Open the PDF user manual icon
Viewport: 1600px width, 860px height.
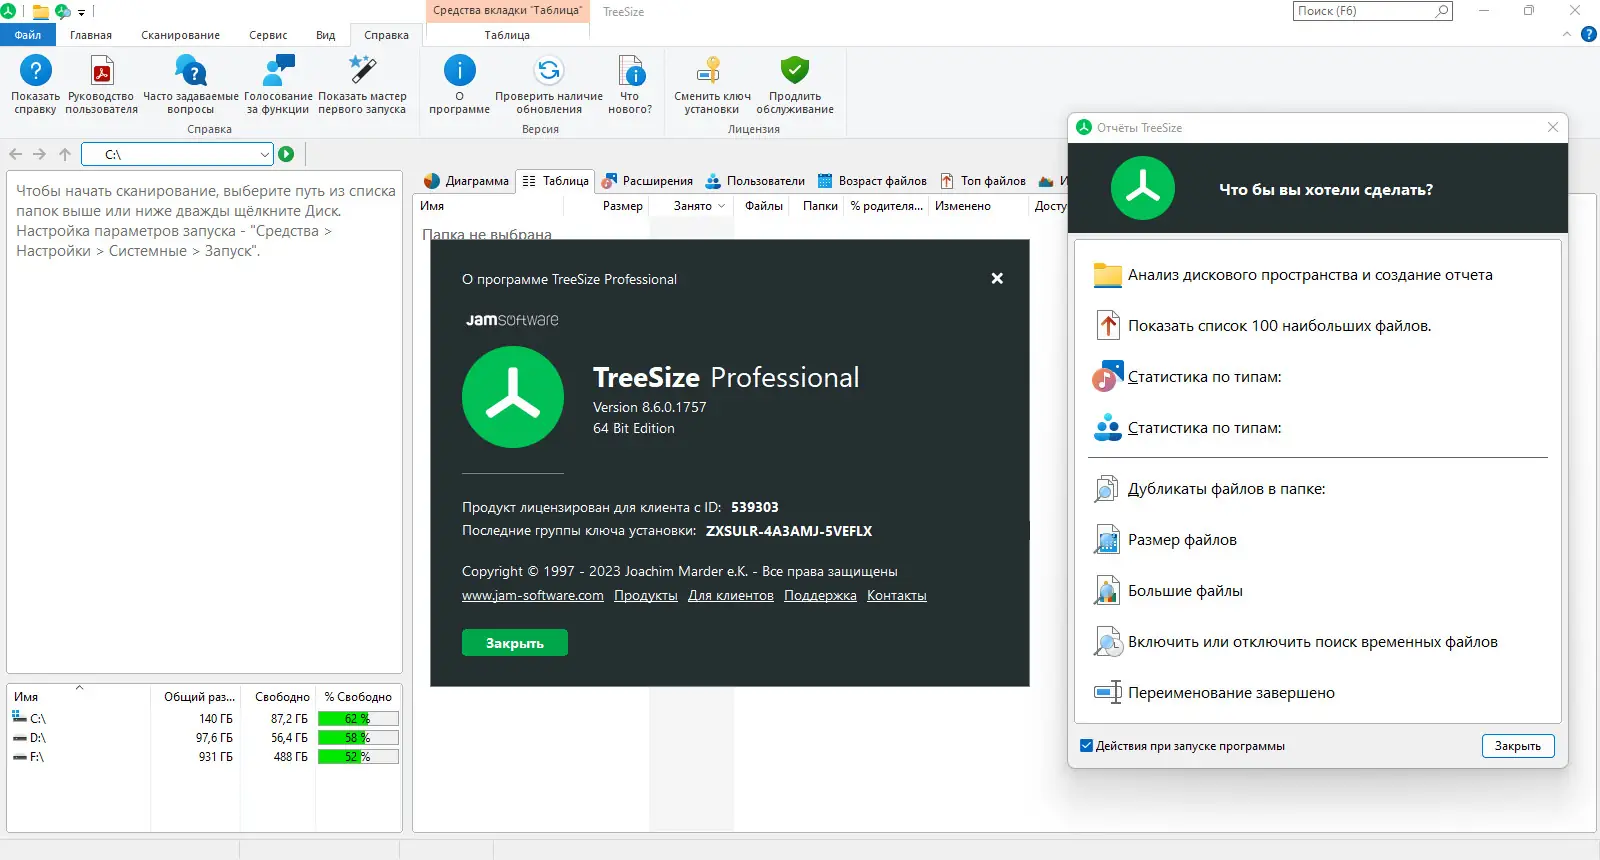click(x=101, y=71)
